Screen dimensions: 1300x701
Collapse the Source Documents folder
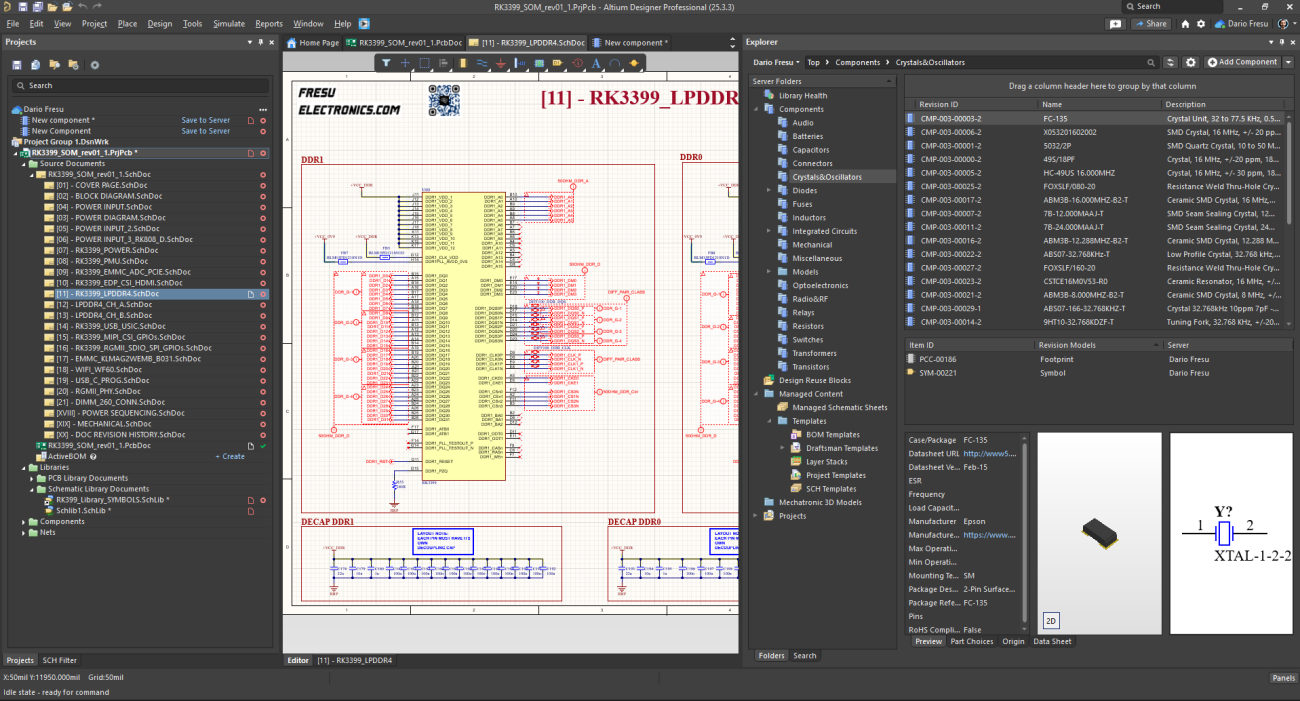pyautogui.click(x=24, y=164)
